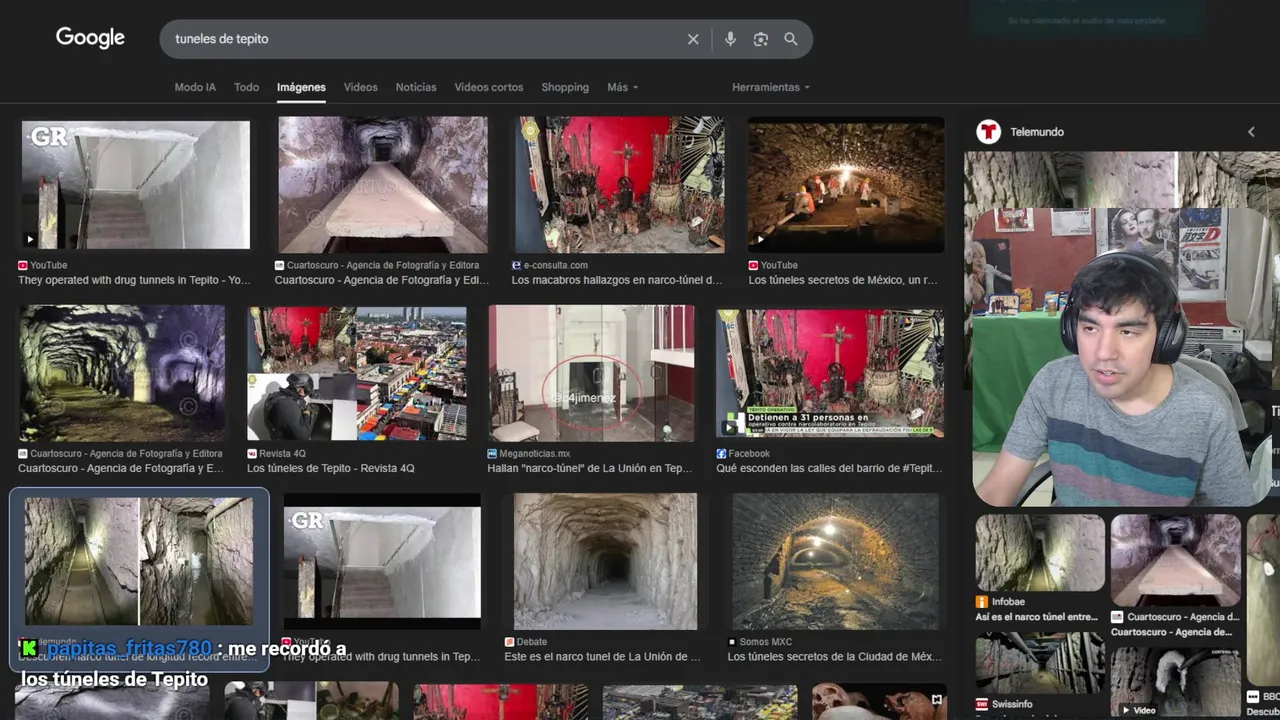Click 'Este es el narco tunel de La Unión' link

[603, 657]
